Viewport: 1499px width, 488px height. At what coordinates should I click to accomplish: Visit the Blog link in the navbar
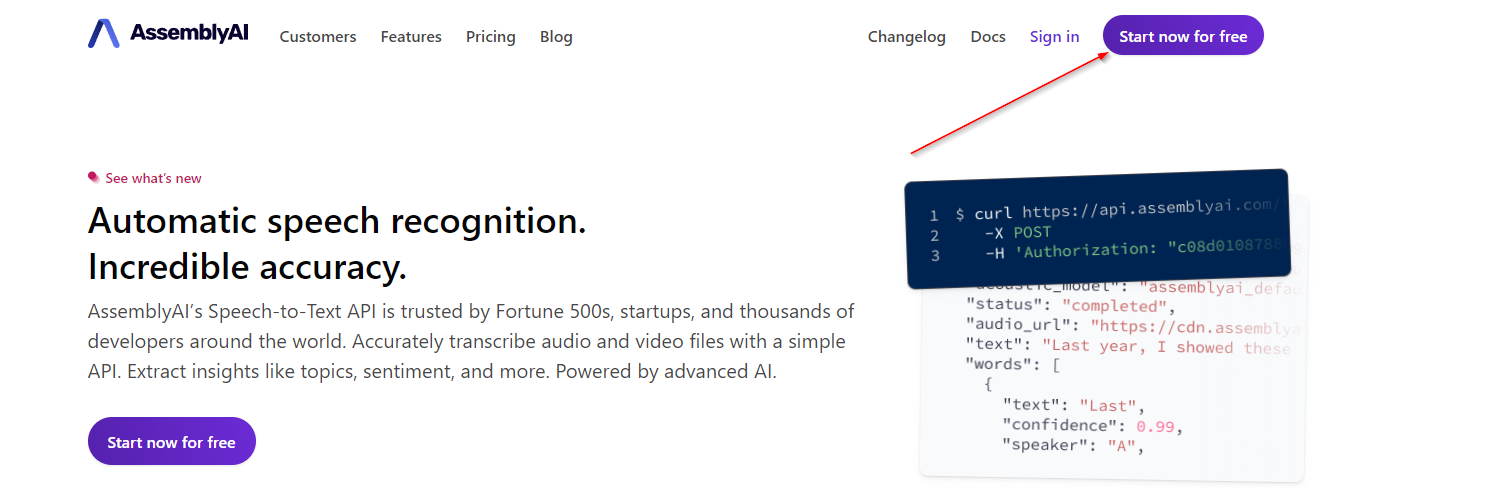(x=556, y=37)
